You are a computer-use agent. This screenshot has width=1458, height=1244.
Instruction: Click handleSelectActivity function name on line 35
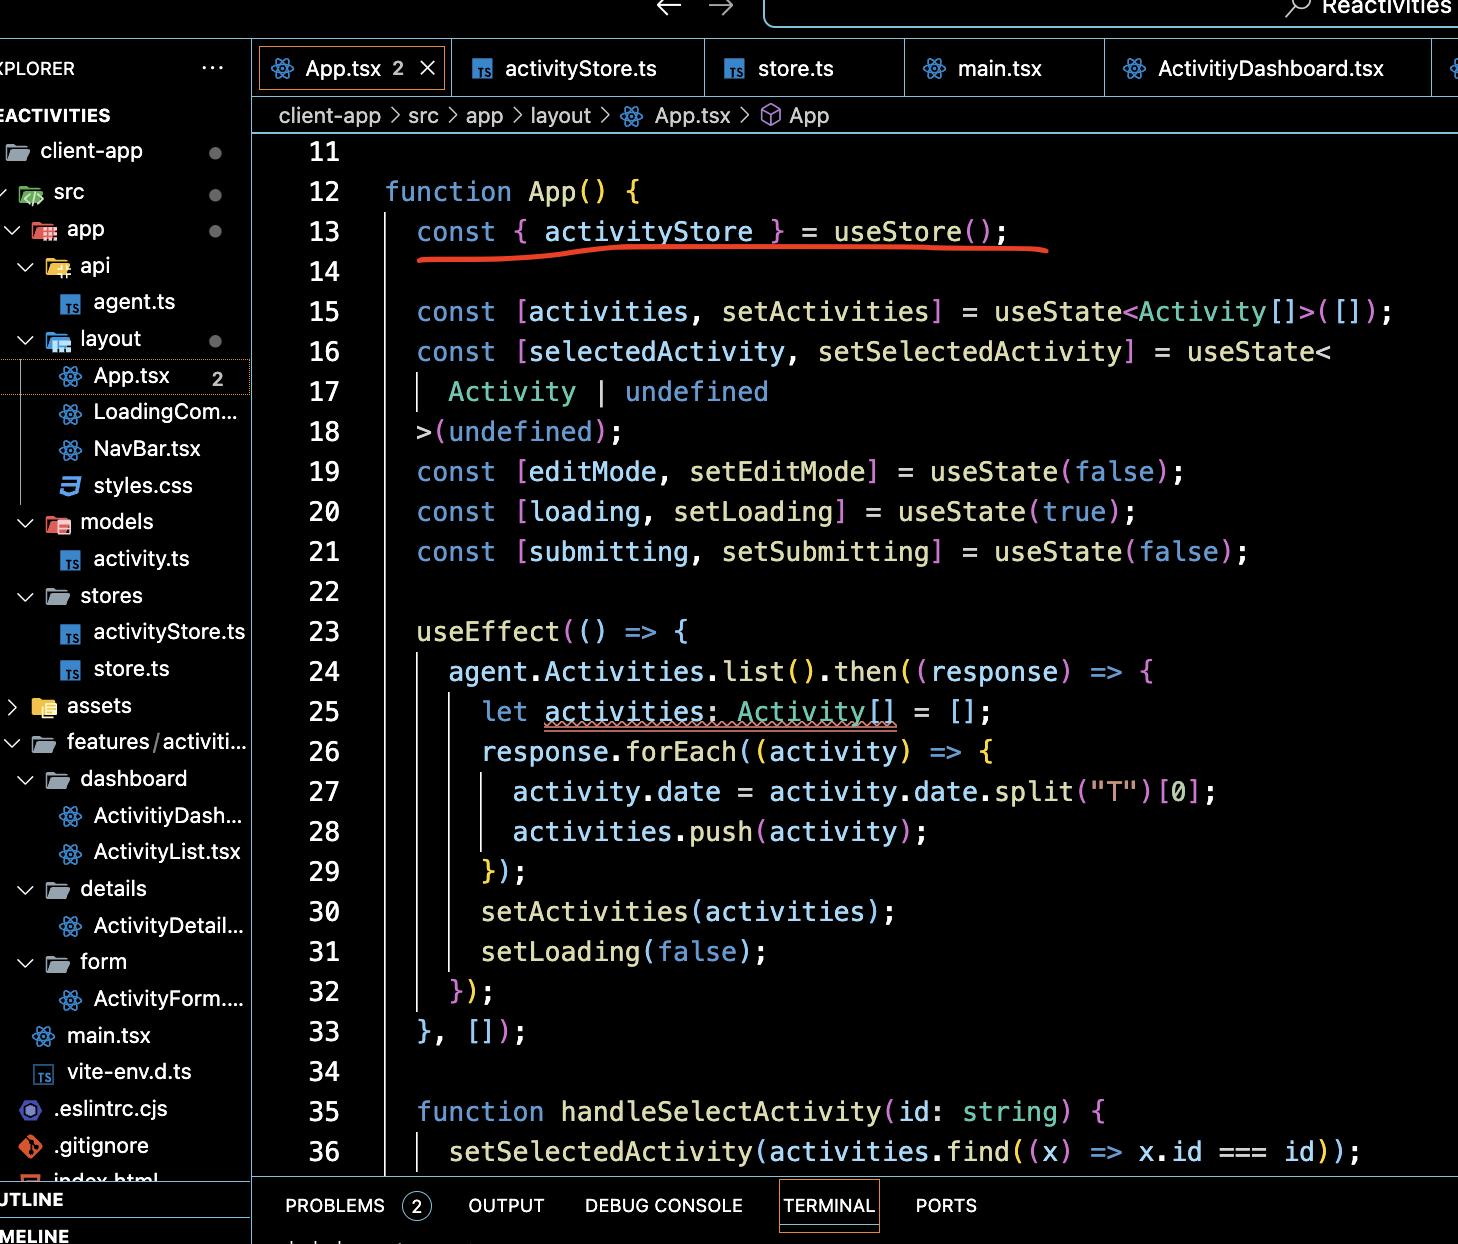721,1112
